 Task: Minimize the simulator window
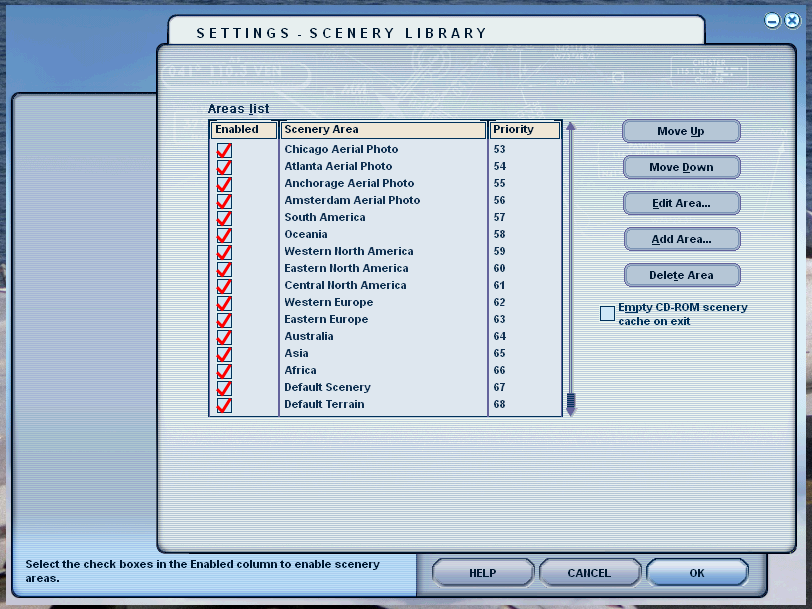tap(772, 21)
